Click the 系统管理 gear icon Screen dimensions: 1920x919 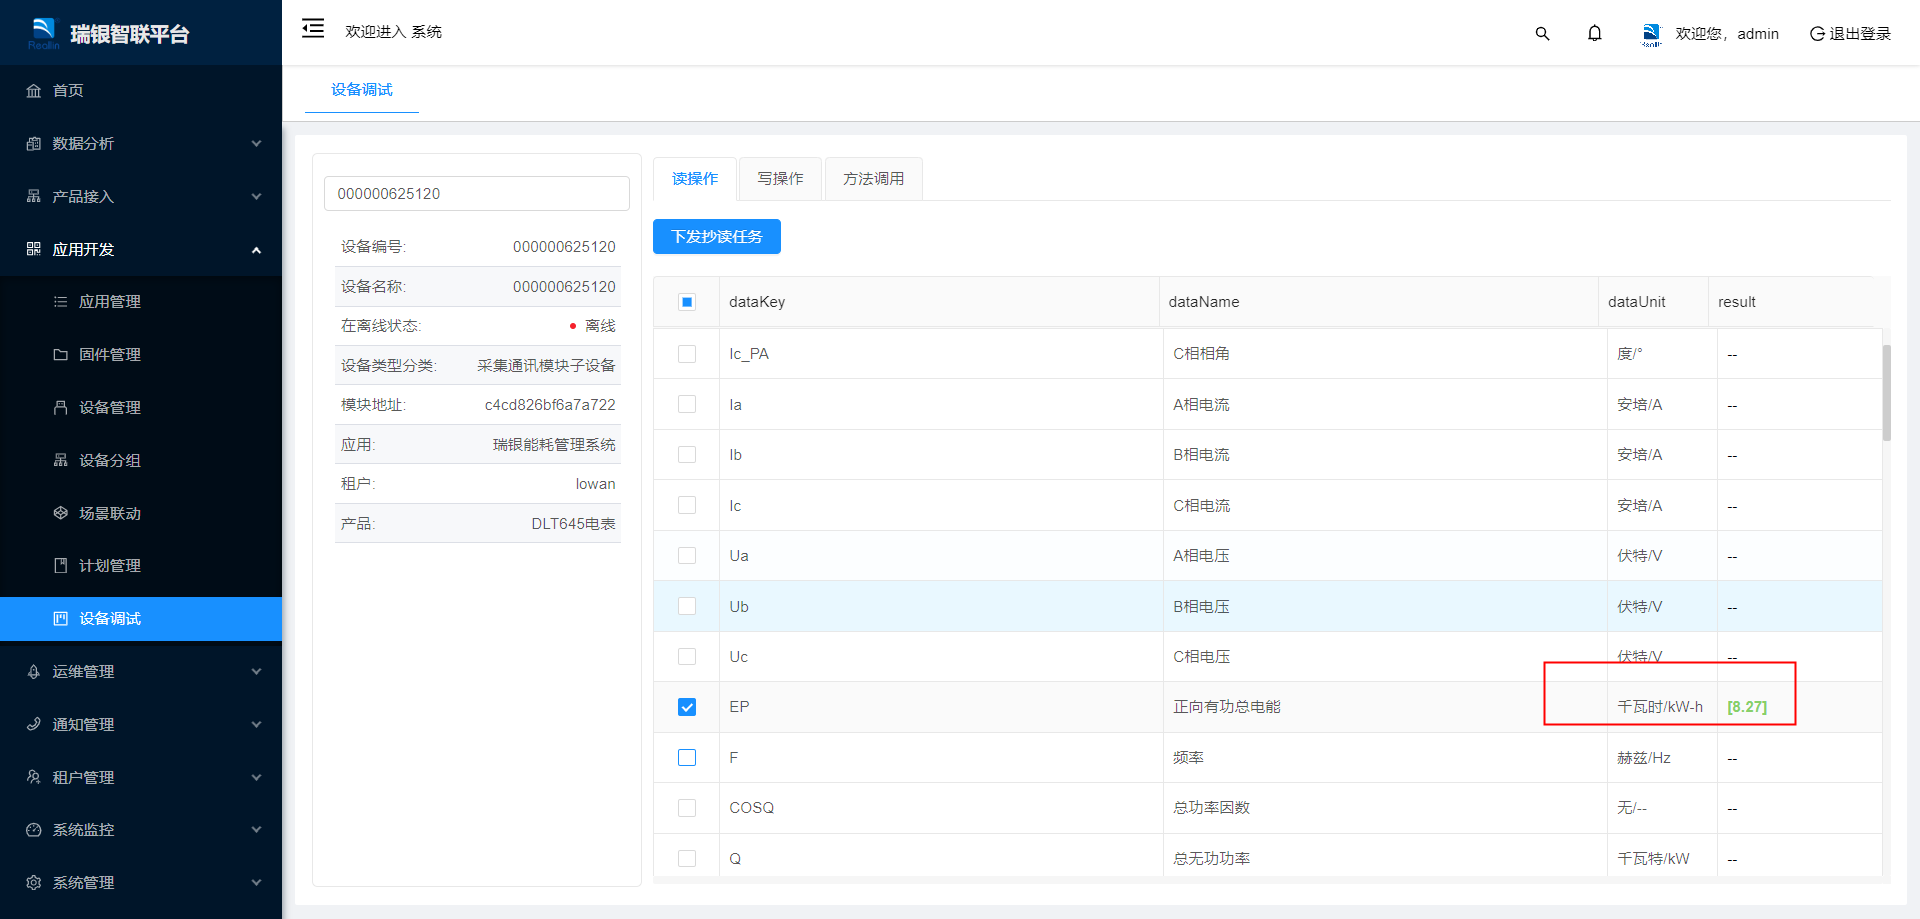(34, 883)
